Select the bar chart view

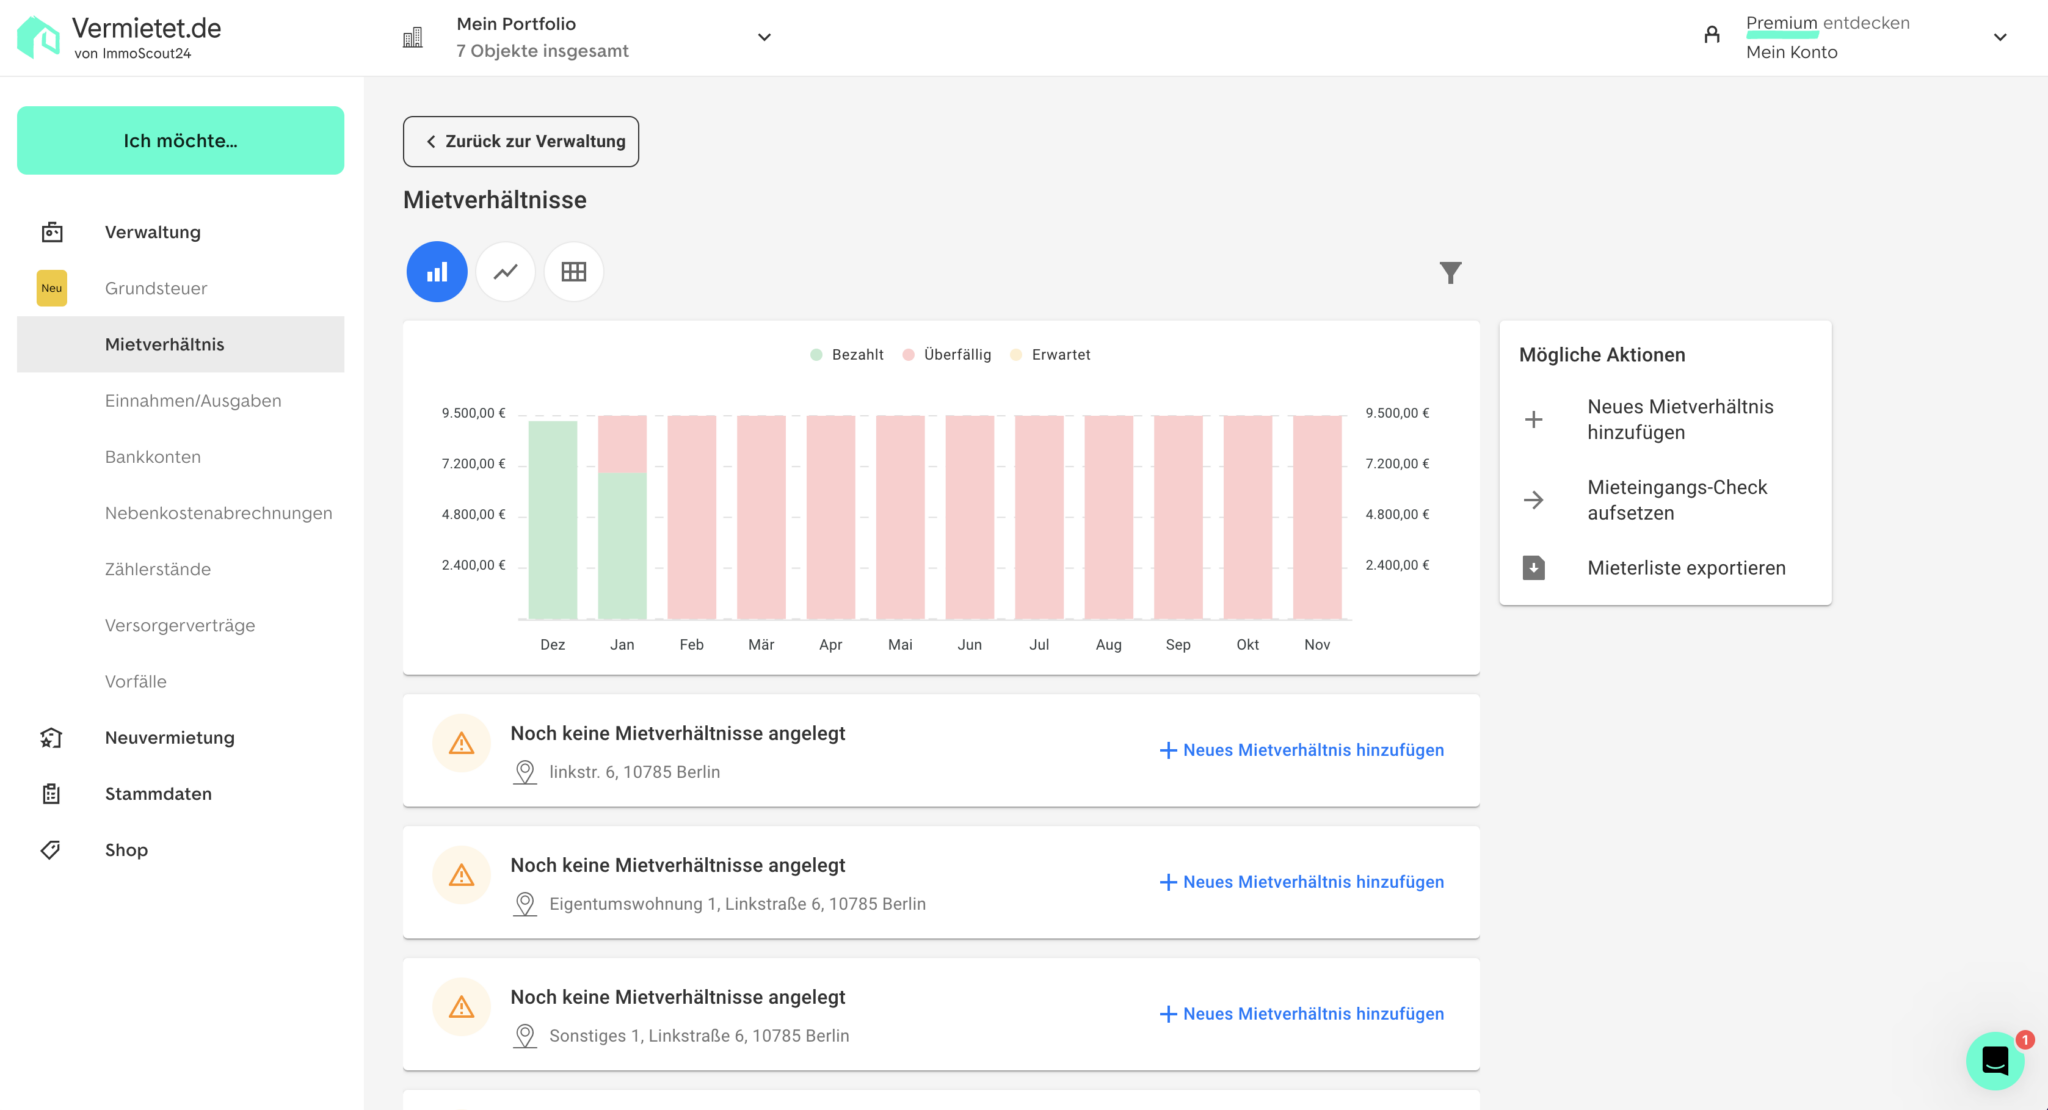(436, 271)
